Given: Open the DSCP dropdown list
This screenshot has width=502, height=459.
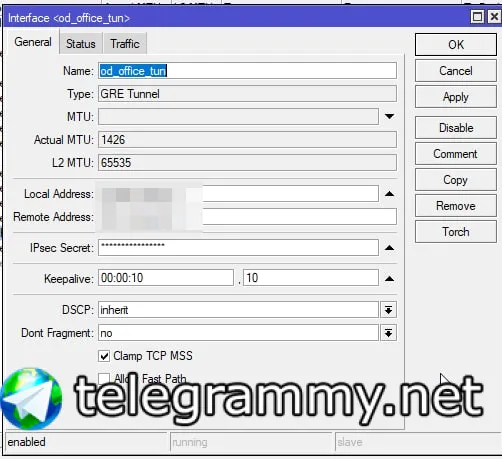Looking at the screenshot, I should pyautogui.click(x=388, y=310).
